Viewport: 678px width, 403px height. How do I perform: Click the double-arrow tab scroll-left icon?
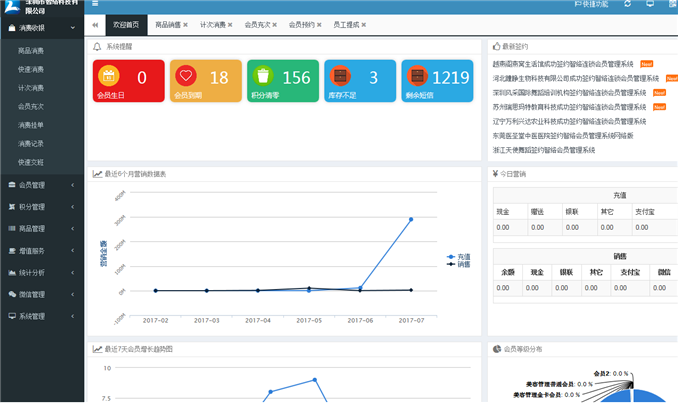[95, 23]
